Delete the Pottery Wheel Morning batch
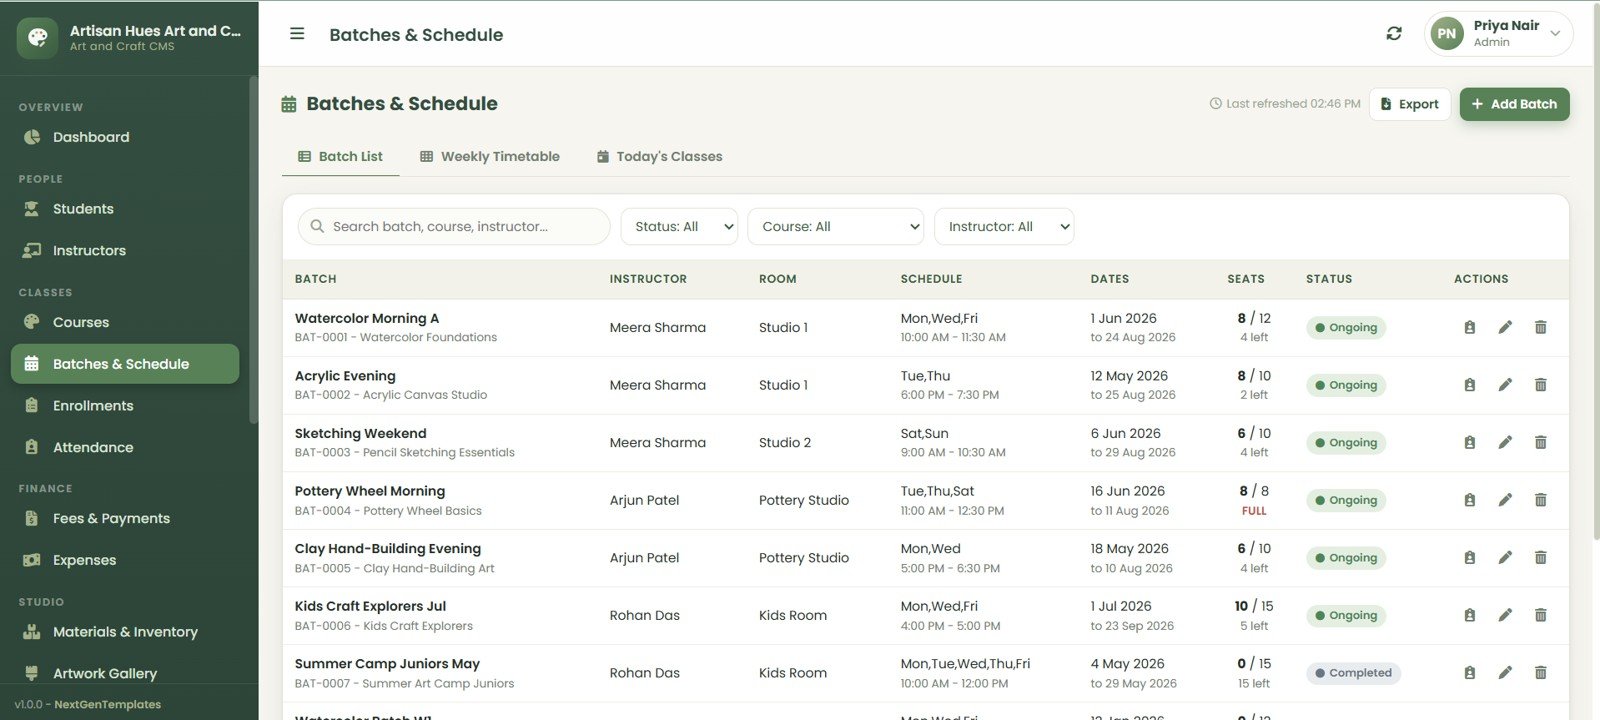 (1540, 500)
